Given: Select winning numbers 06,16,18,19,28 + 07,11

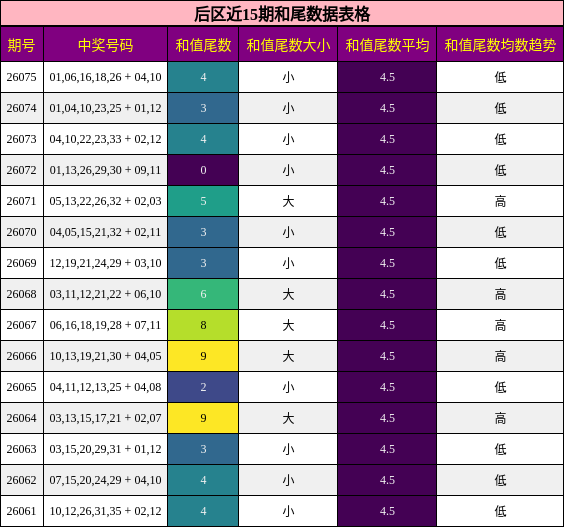Looking at the screenshot, I should (105, 325).
